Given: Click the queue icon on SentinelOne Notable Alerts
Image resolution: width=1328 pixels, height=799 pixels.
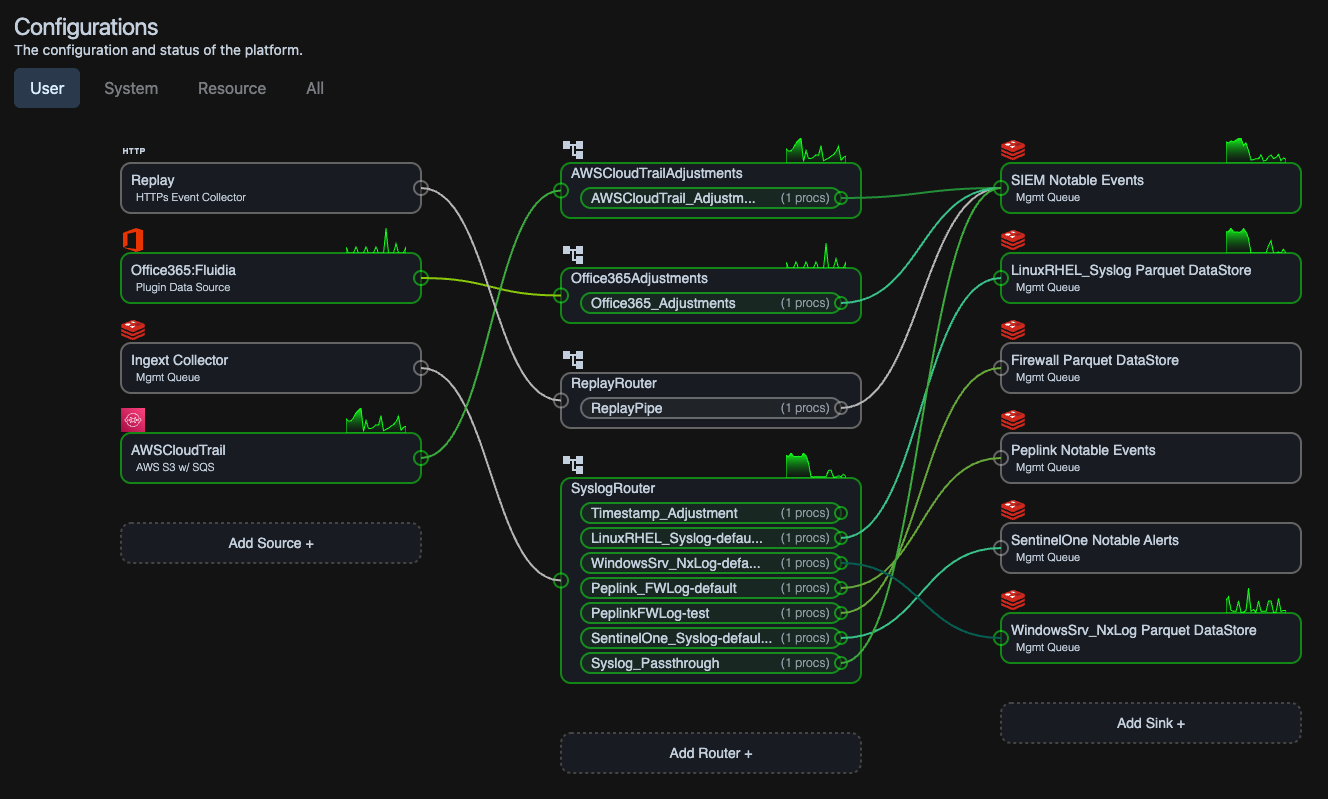Looking at the screenshot, I should (x=1013, y=510).
